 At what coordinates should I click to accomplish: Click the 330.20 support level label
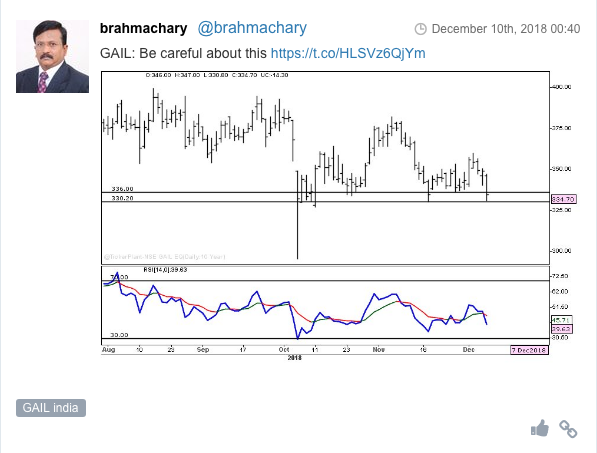(x=122, y=198)
